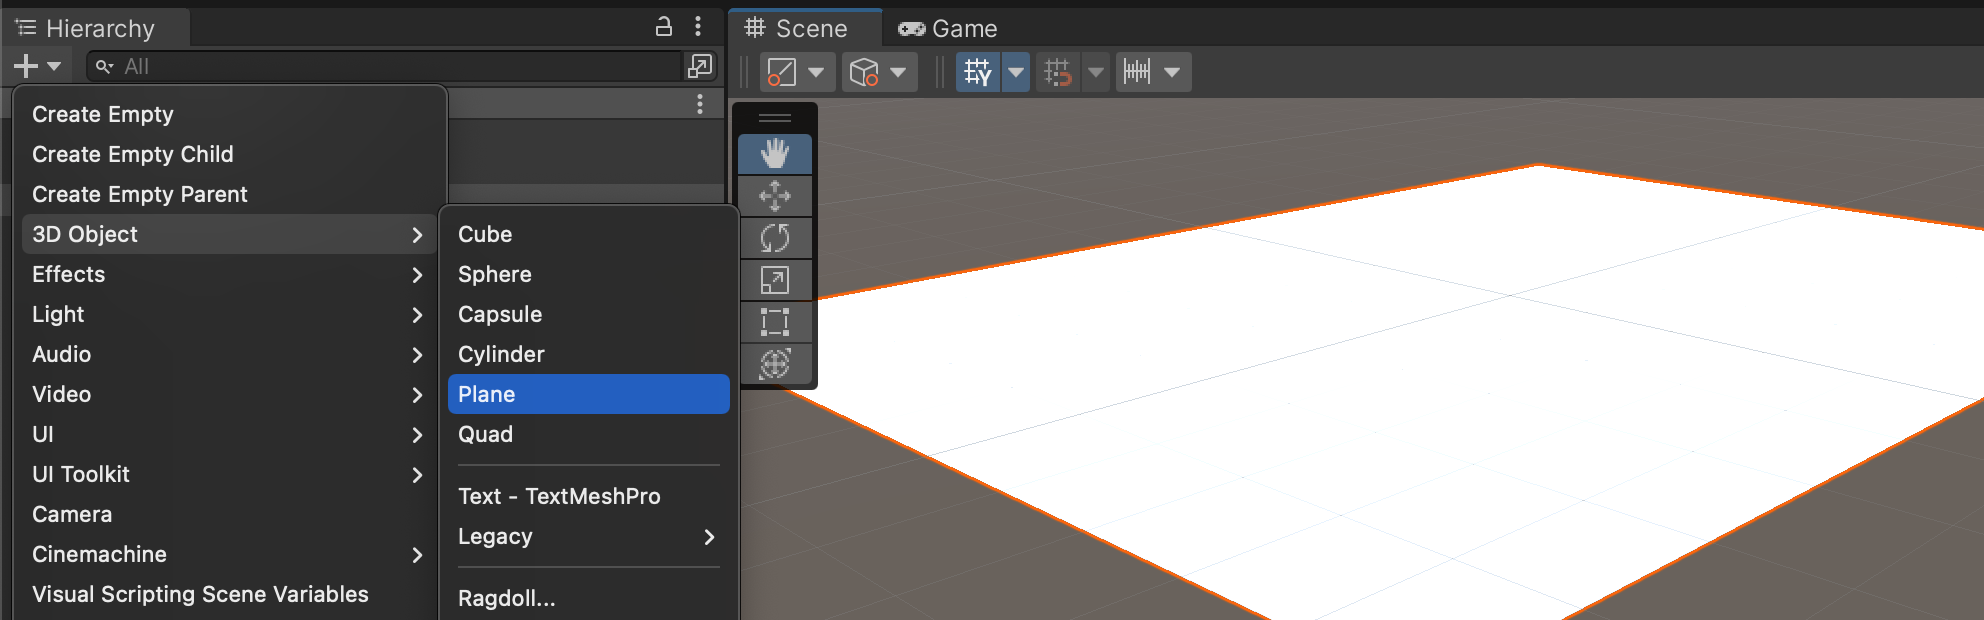Select the combined Transform tool
The height and width of the screenshot is (620, 1984).
tap(774, 364)
